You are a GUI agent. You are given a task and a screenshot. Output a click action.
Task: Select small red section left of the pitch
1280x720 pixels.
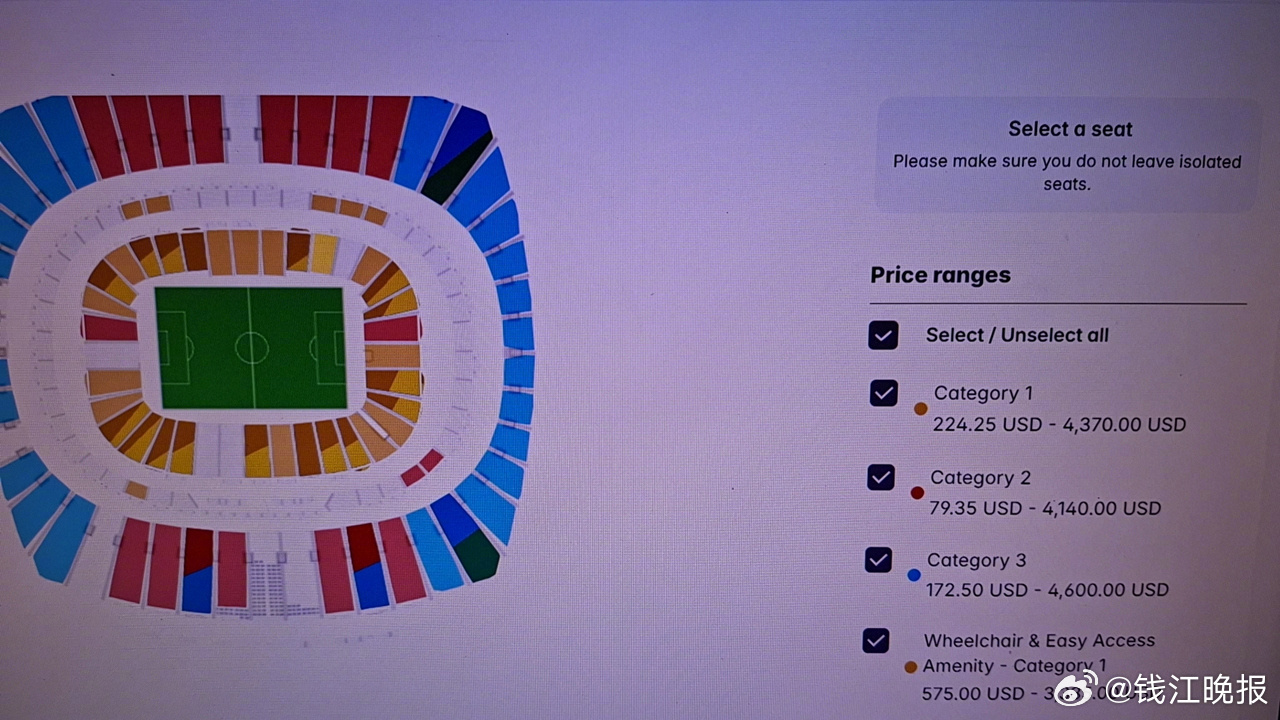point(110,328)
